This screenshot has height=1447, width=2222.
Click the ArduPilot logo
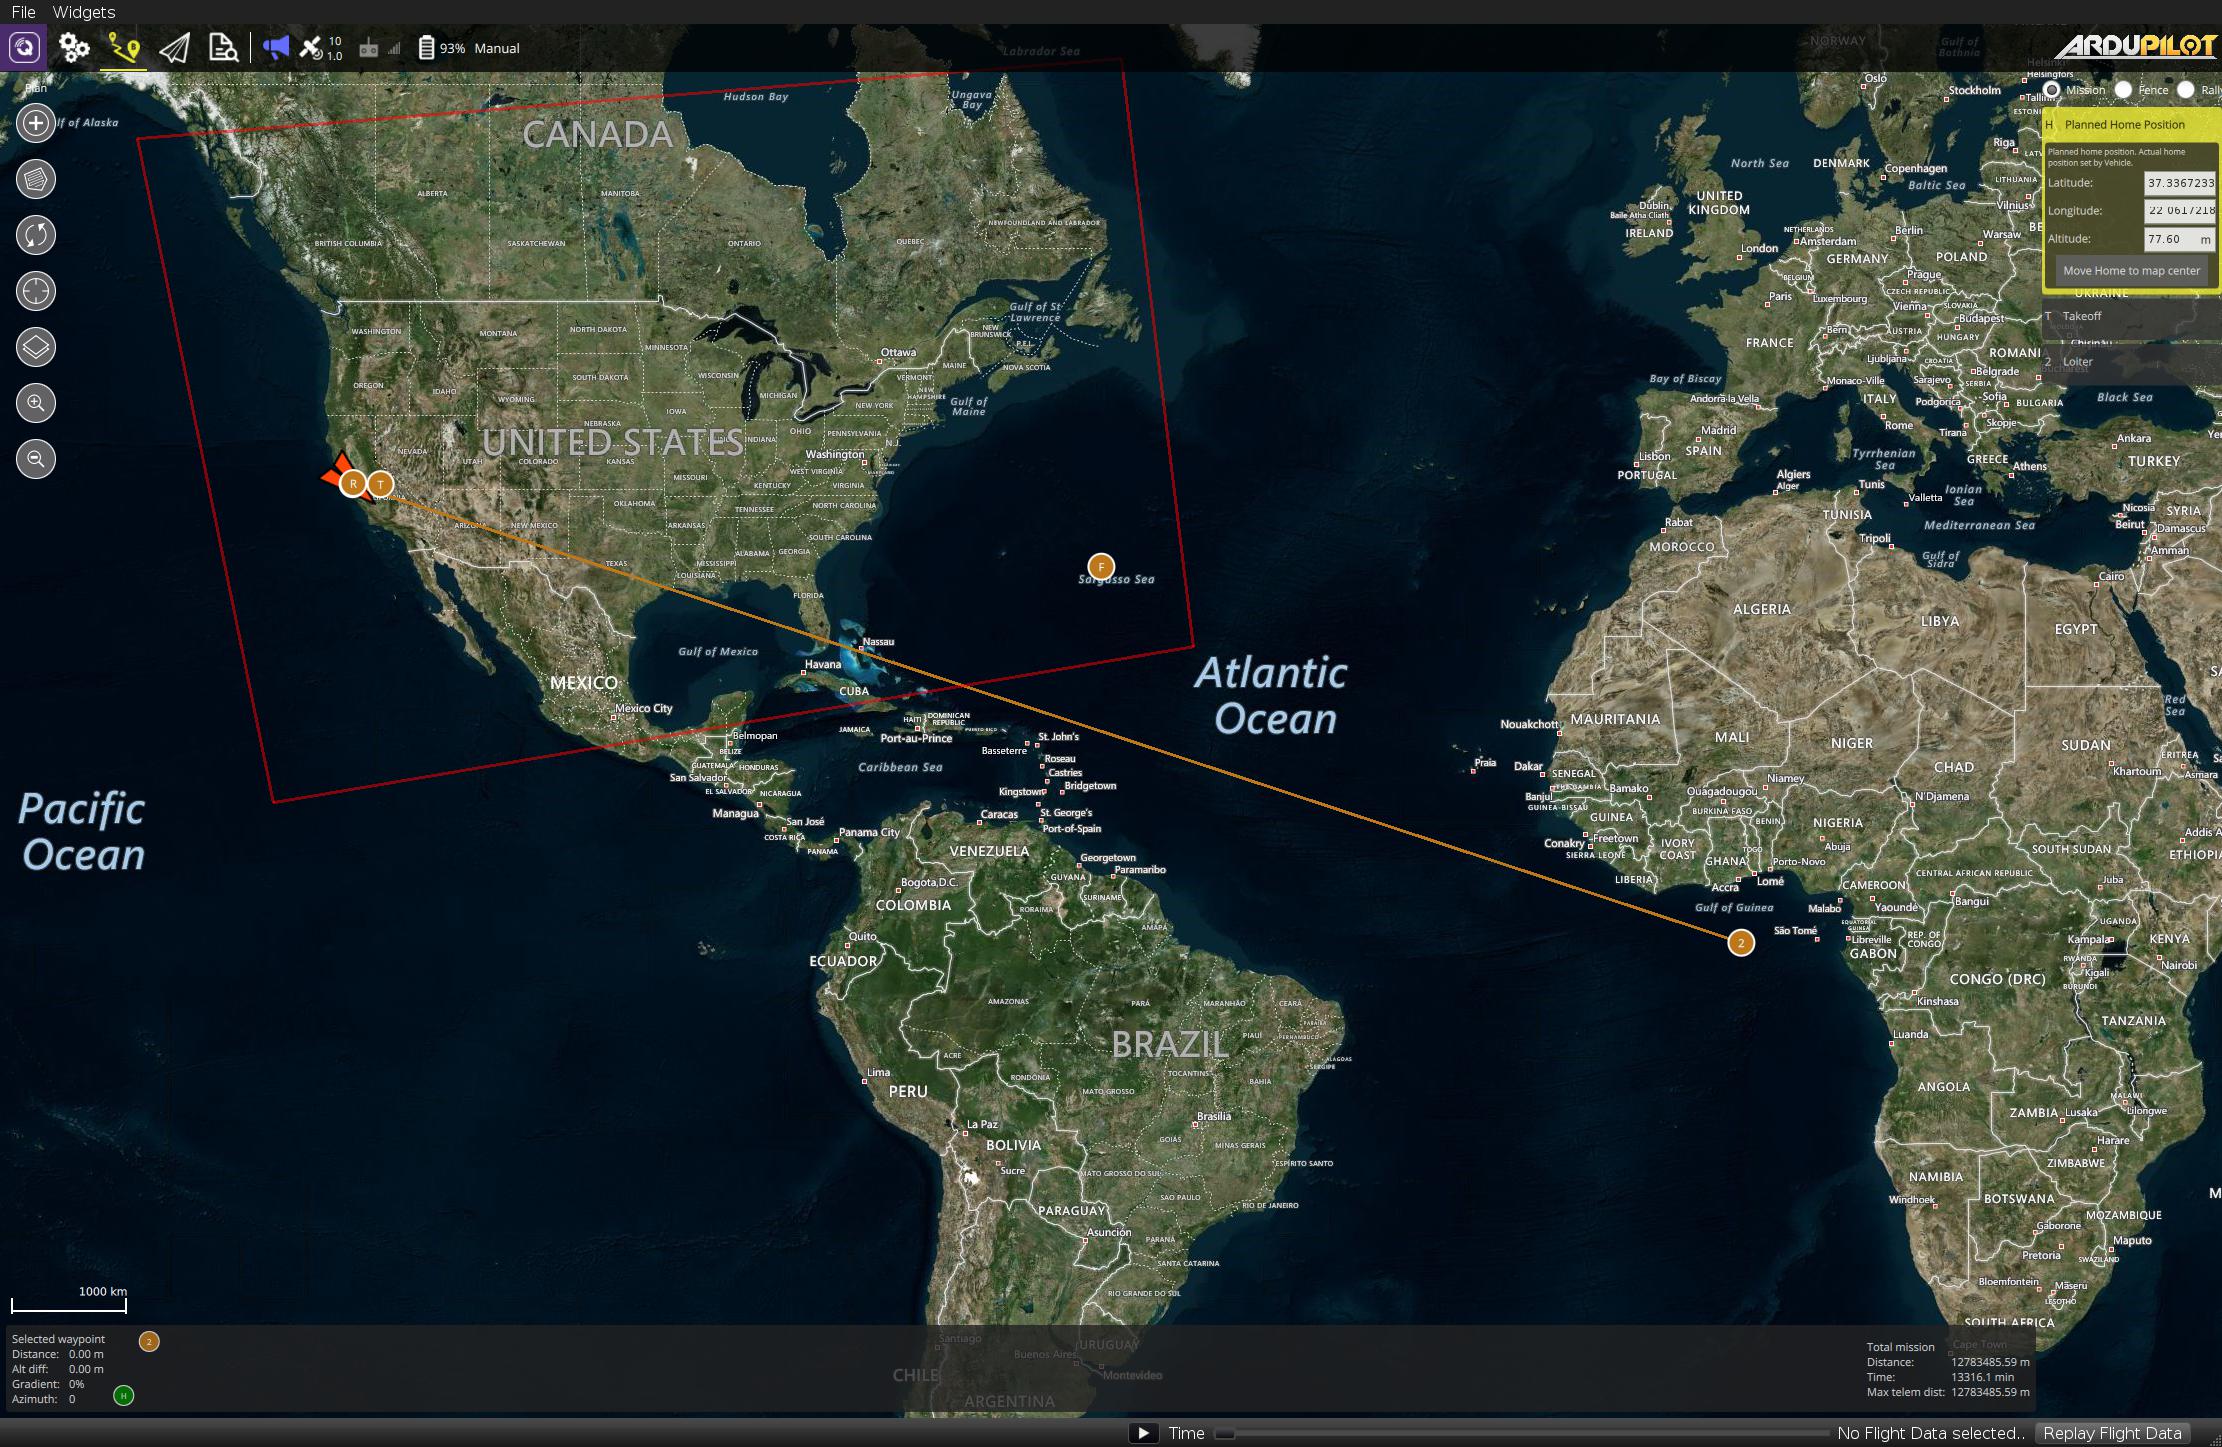(2136, 46)
